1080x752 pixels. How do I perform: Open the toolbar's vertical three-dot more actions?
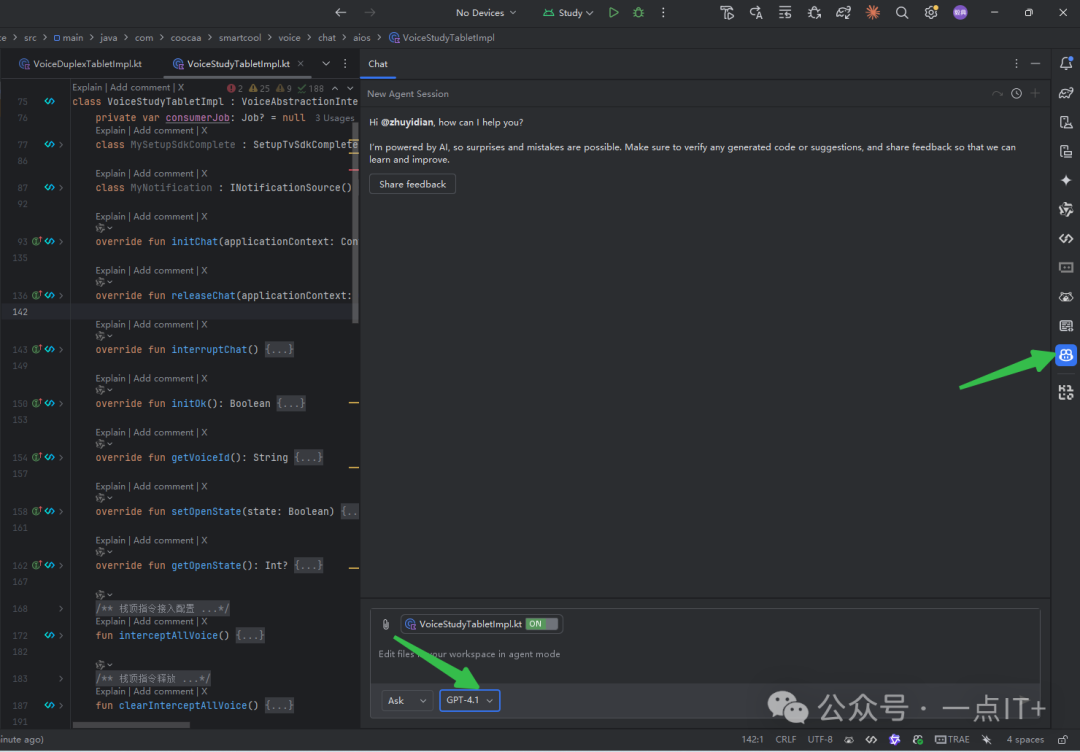point(663,12)
